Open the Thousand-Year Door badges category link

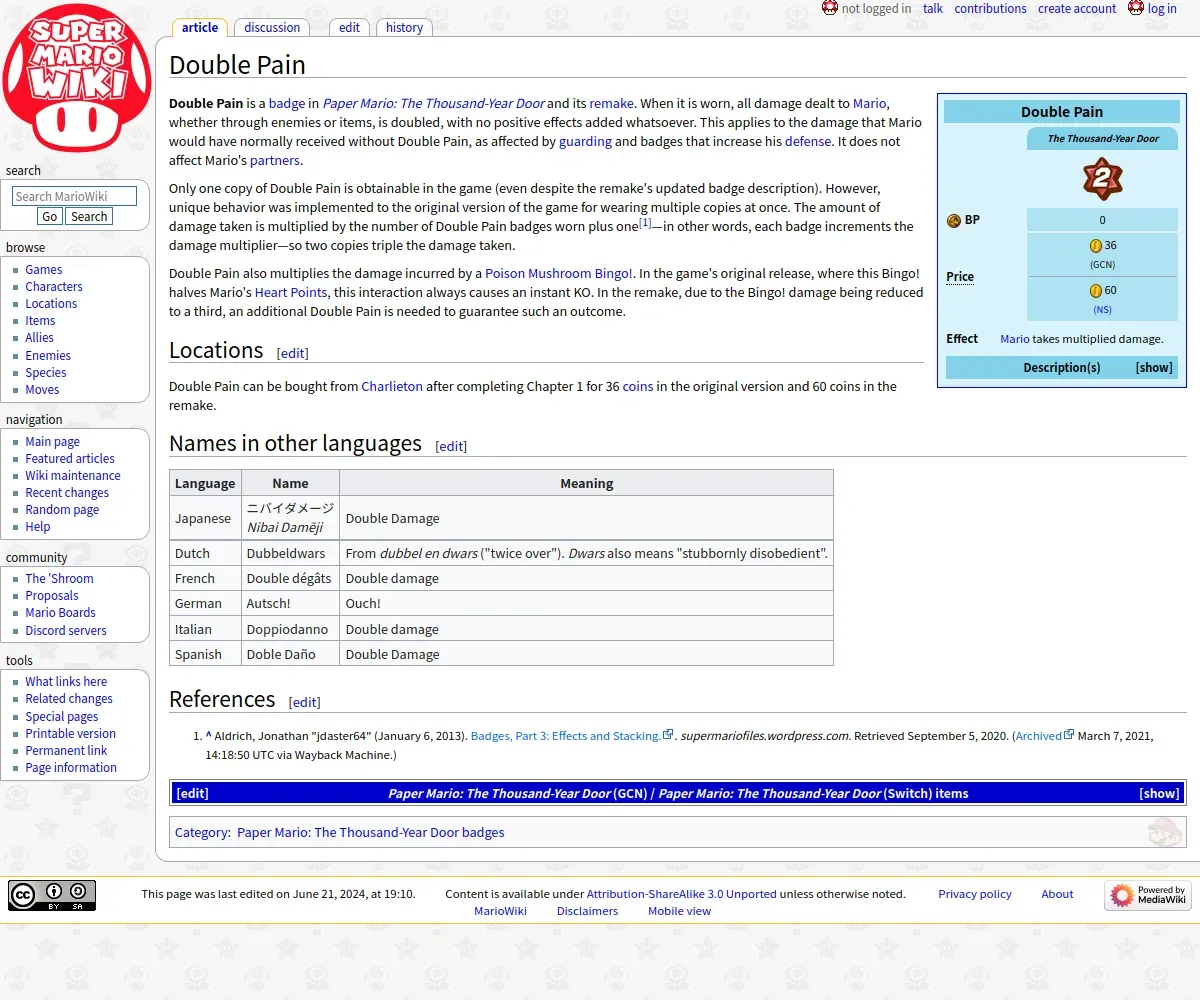(370, 832)
